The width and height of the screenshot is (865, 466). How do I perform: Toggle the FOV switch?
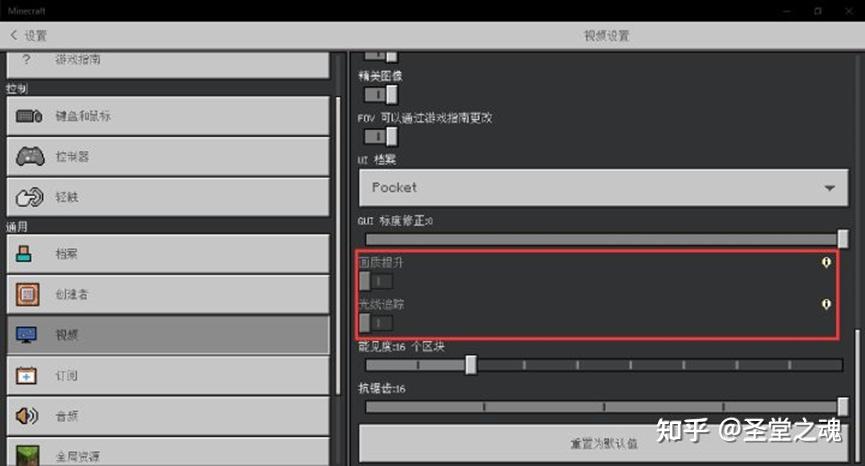tap(381, 136)
